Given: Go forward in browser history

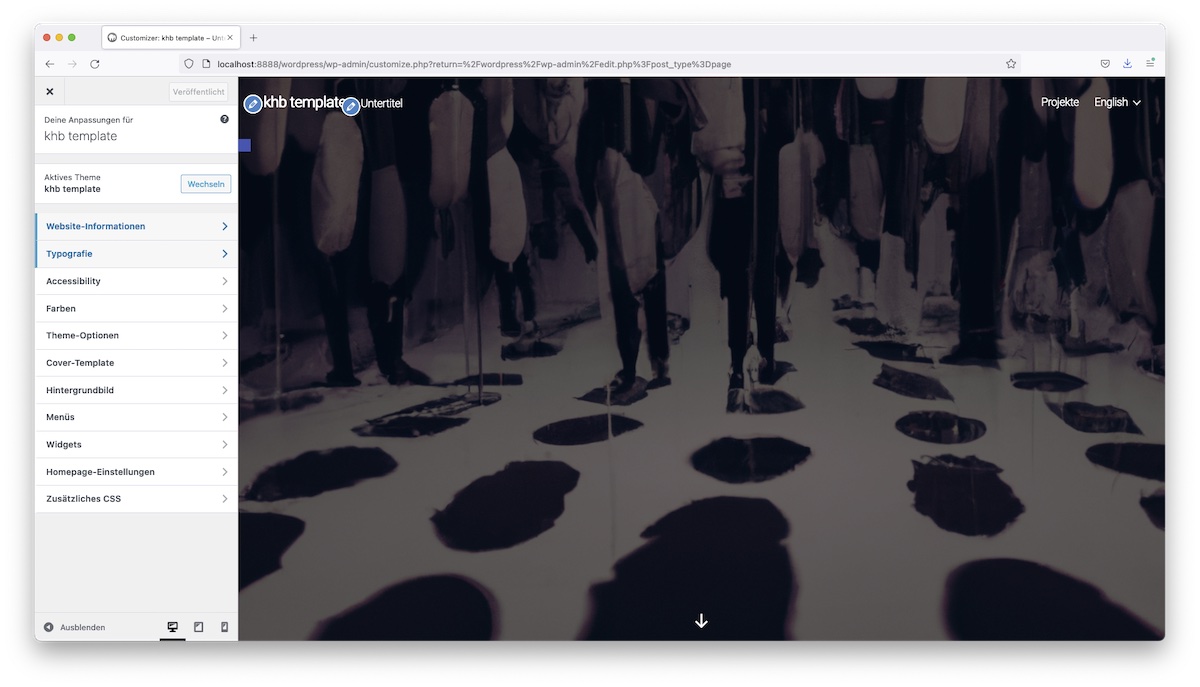Looking at the screenshot, I should pos(72,64).
